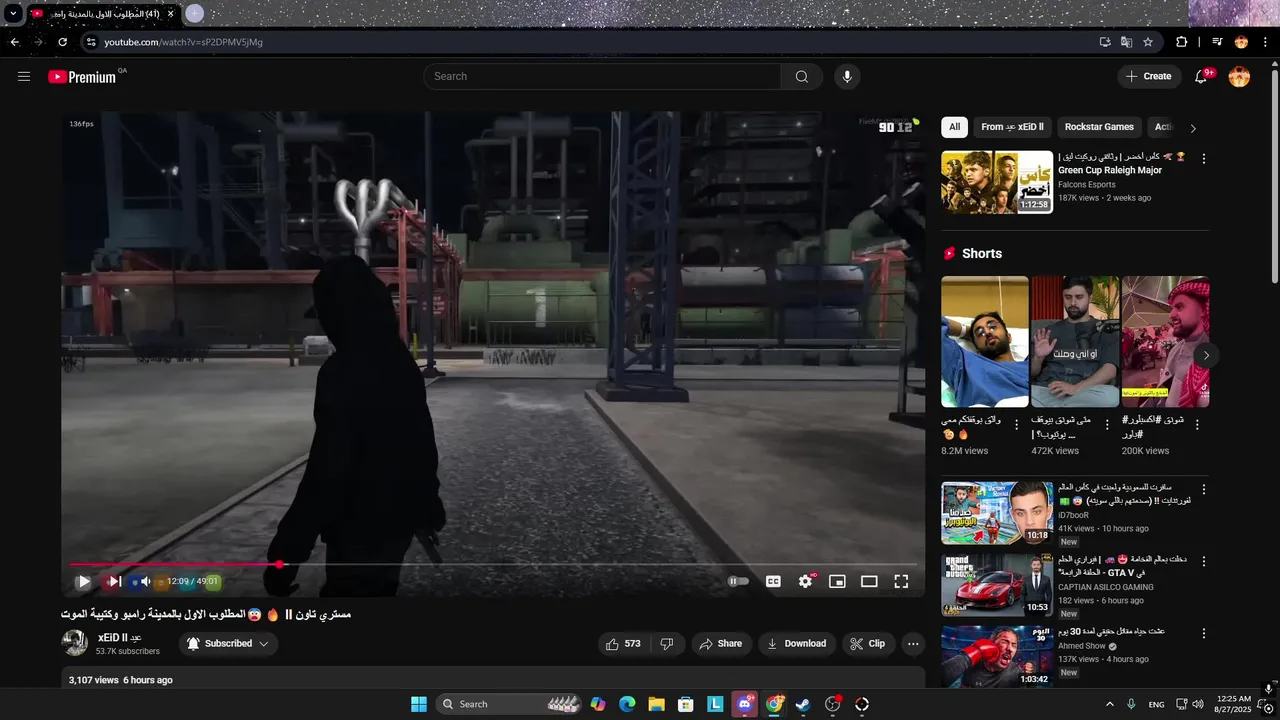Open the 472K views Short
This screenshot has width=1280, height=720.
click(x=1075, y=342)
